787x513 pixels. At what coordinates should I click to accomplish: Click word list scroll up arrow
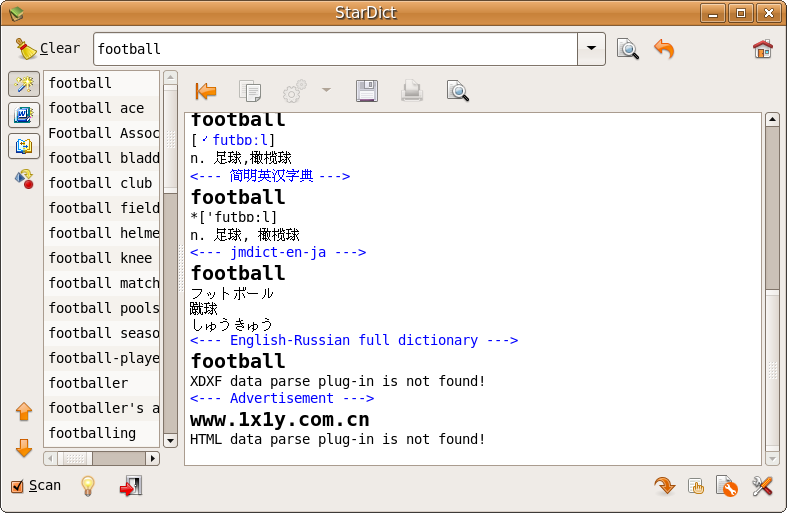171,78
